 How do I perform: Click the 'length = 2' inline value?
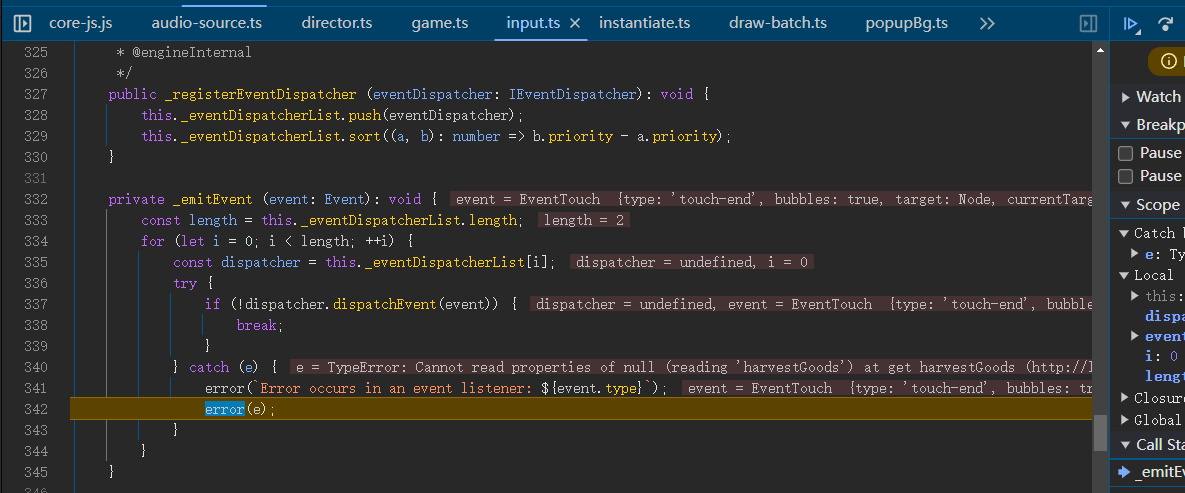pyautogui.click(x=584, y=220)
